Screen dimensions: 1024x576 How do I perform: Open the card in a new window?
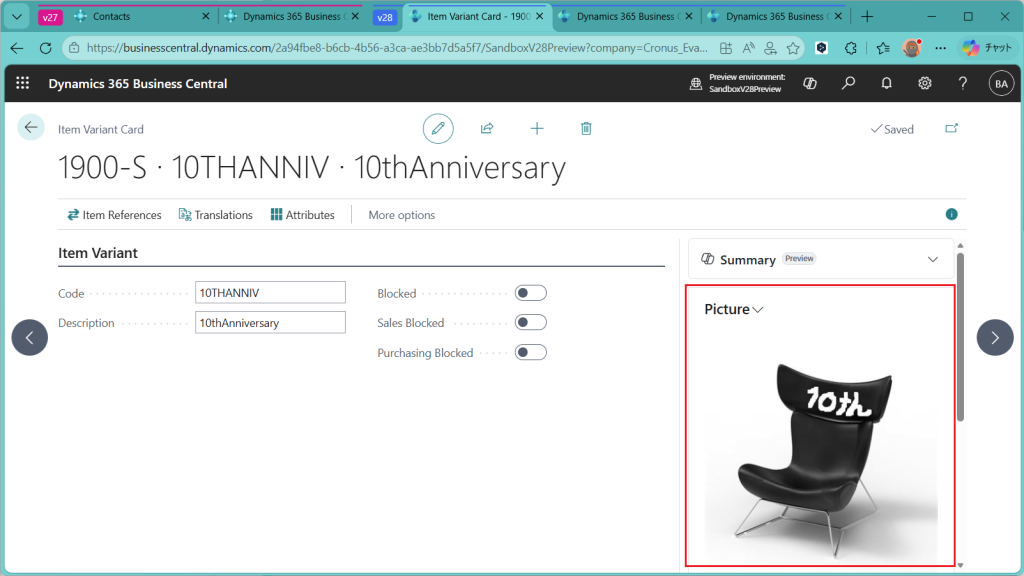(x=951, y=128)
